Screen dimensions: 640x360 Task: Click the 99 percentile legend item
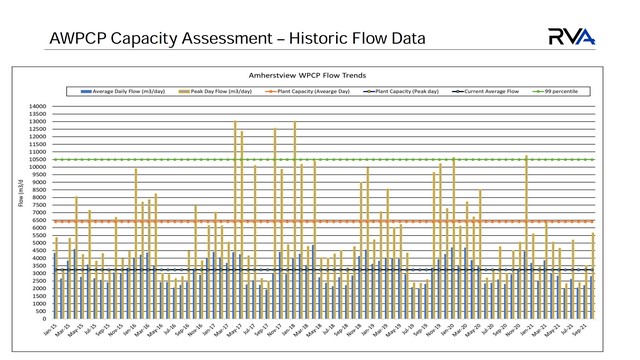tap(555, 91)
